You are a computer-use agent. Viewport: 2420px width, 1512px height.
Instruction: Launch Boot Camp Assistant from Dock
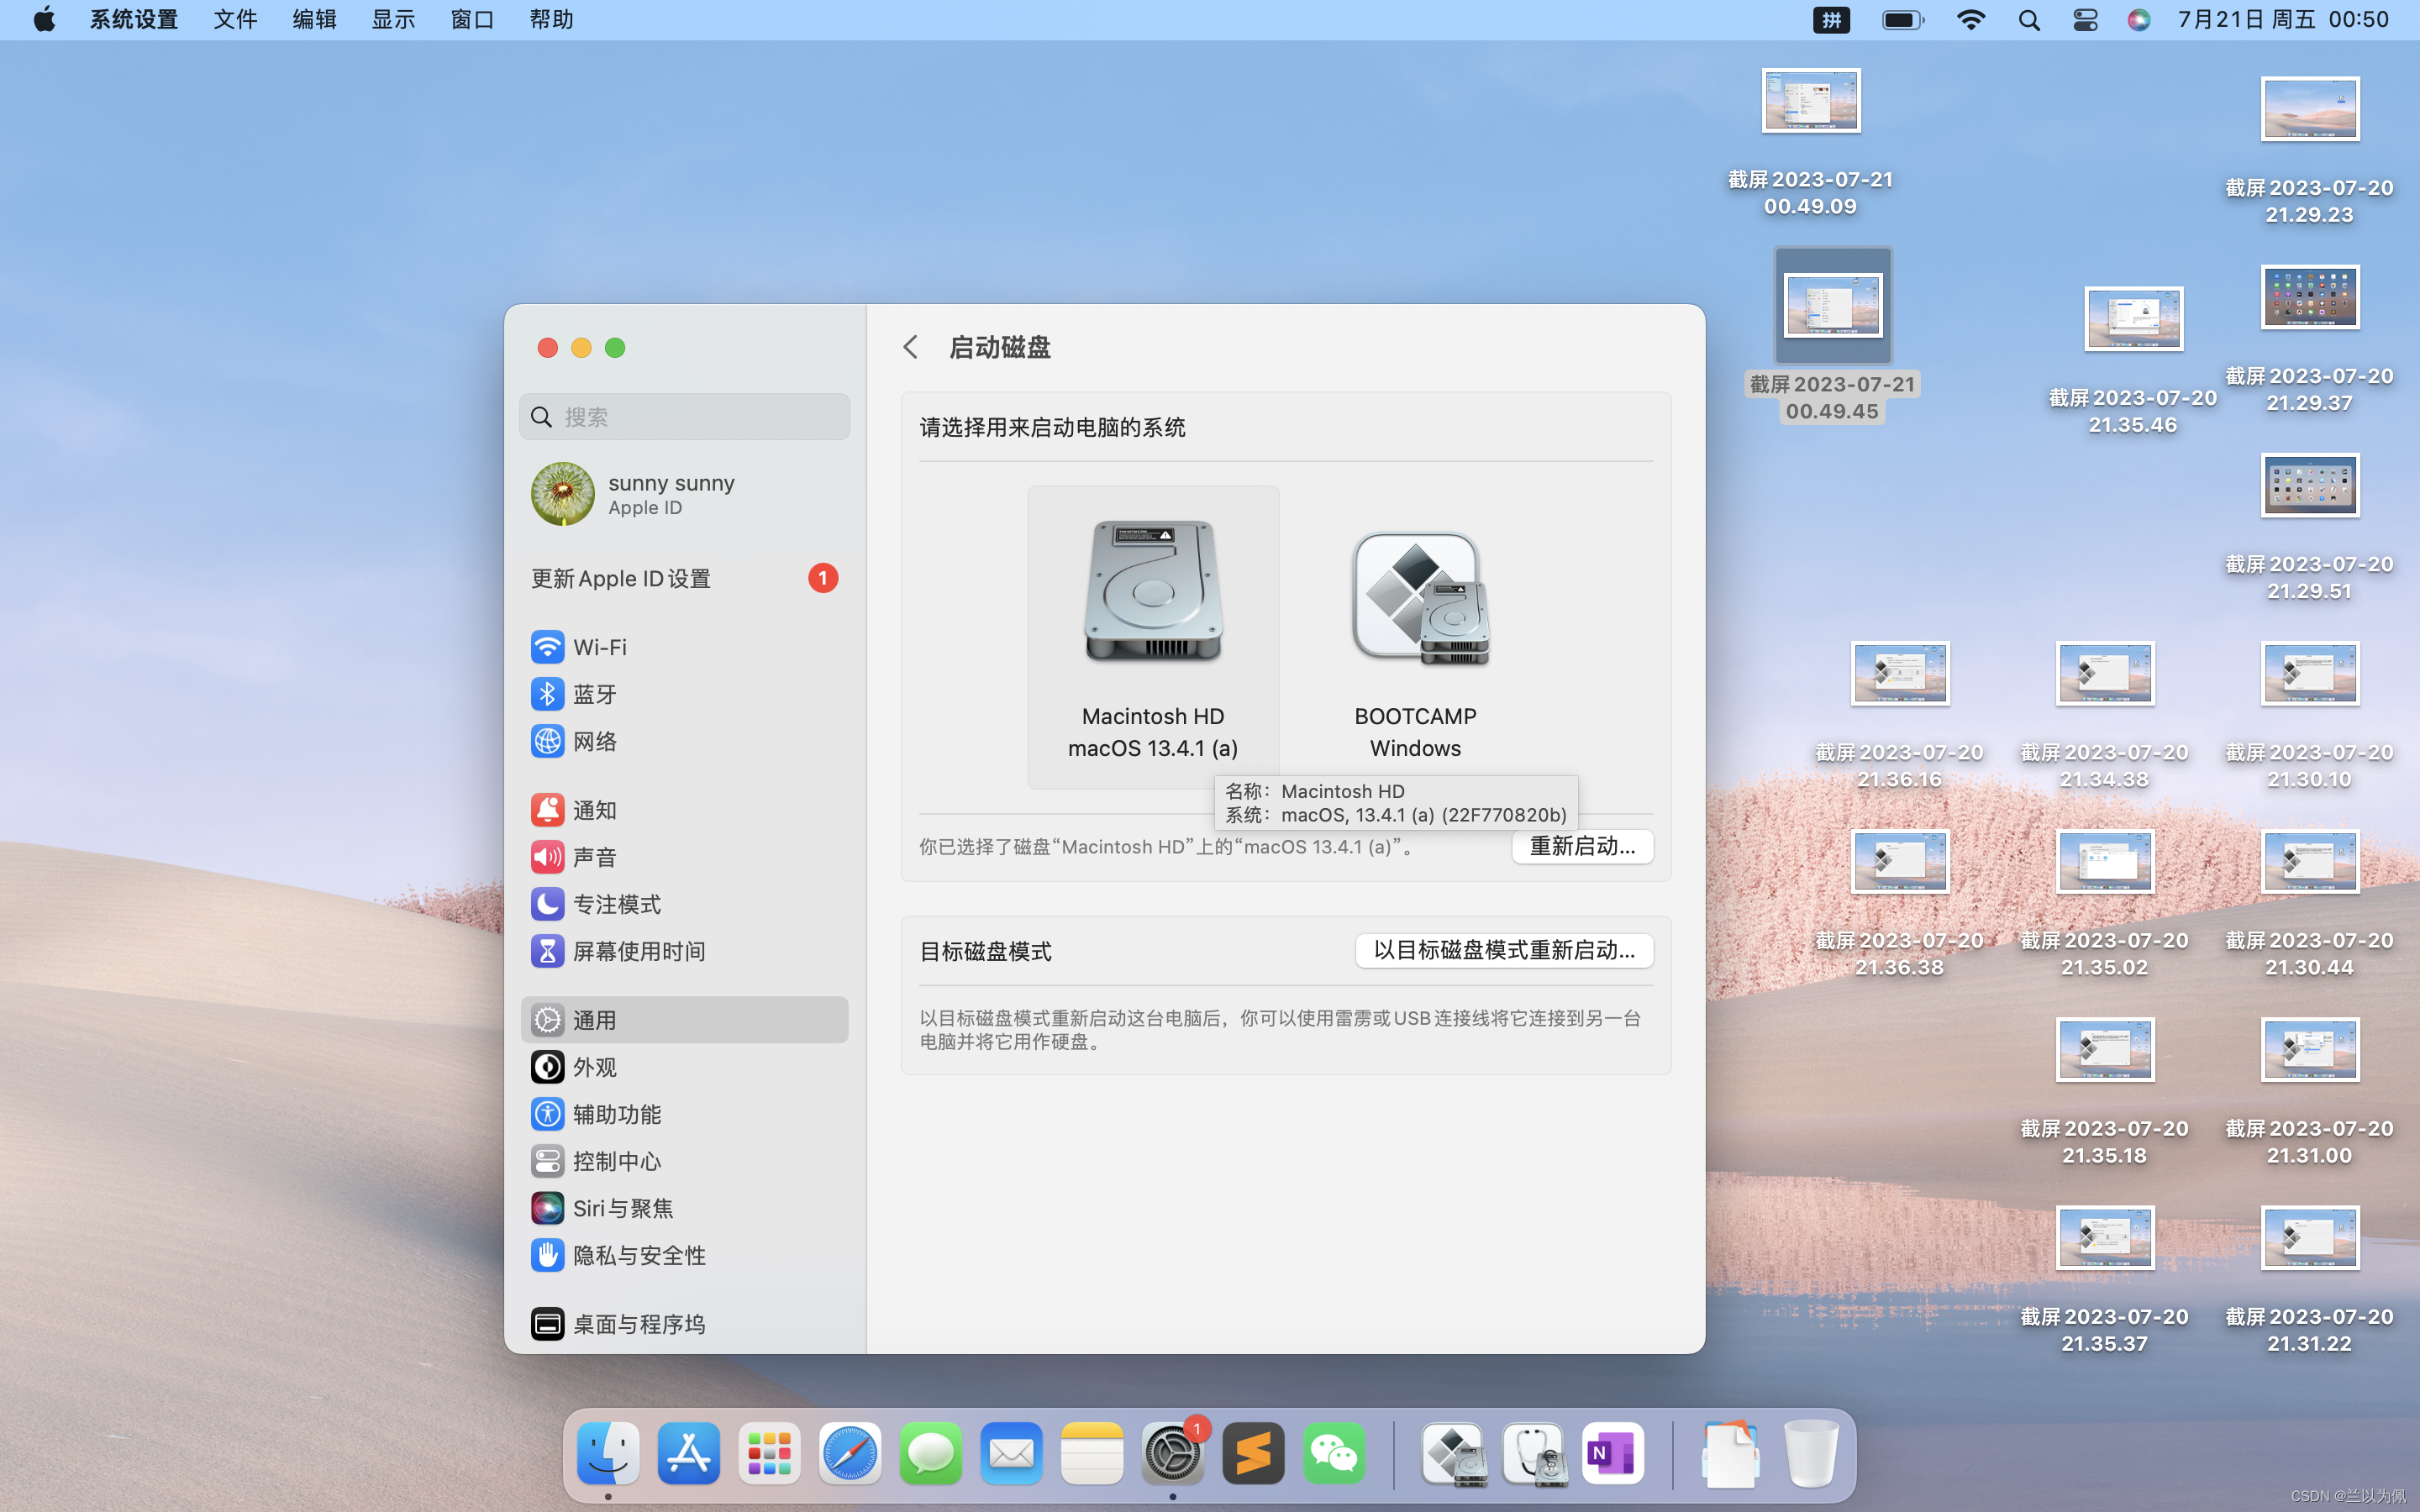(1452, 1454)
